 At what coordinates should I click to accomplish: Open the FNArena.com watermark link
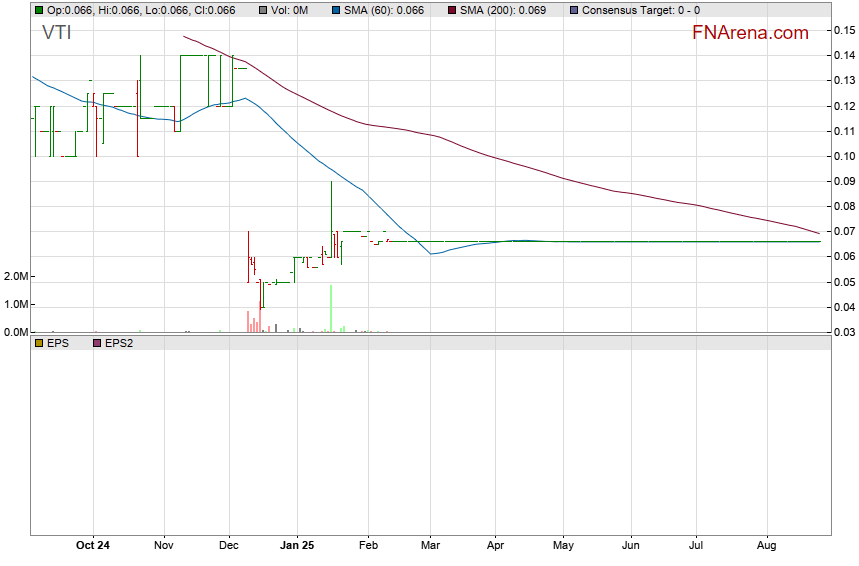click(750, 33)
